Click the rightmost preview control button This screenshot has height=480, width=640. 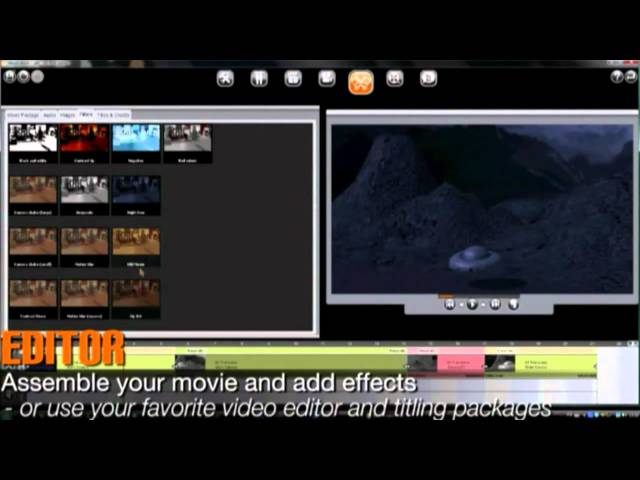[x=513, y=304]
